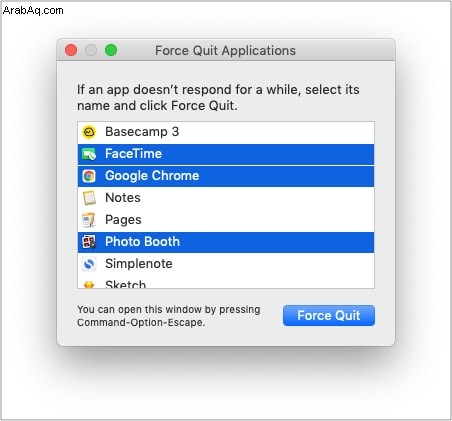
Task: Select Simplenote in the list
Action: (x=226, y=264)
